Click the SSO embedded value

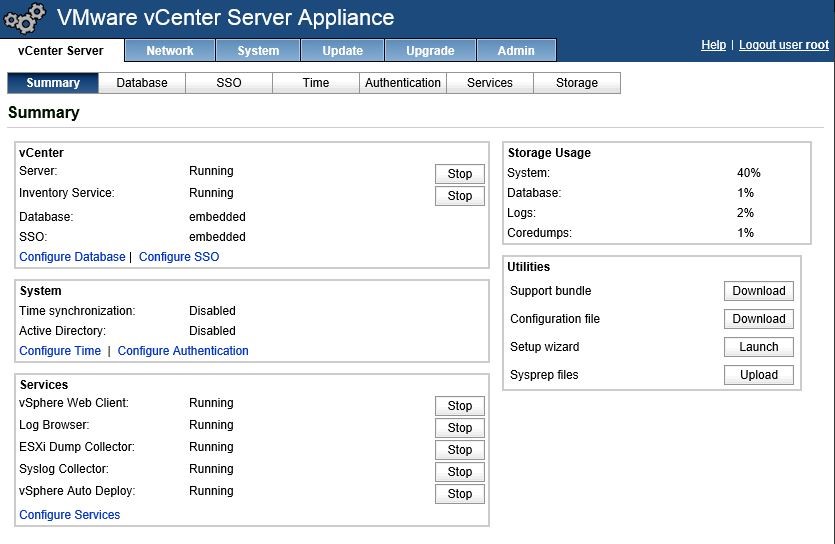coord(217,237)
